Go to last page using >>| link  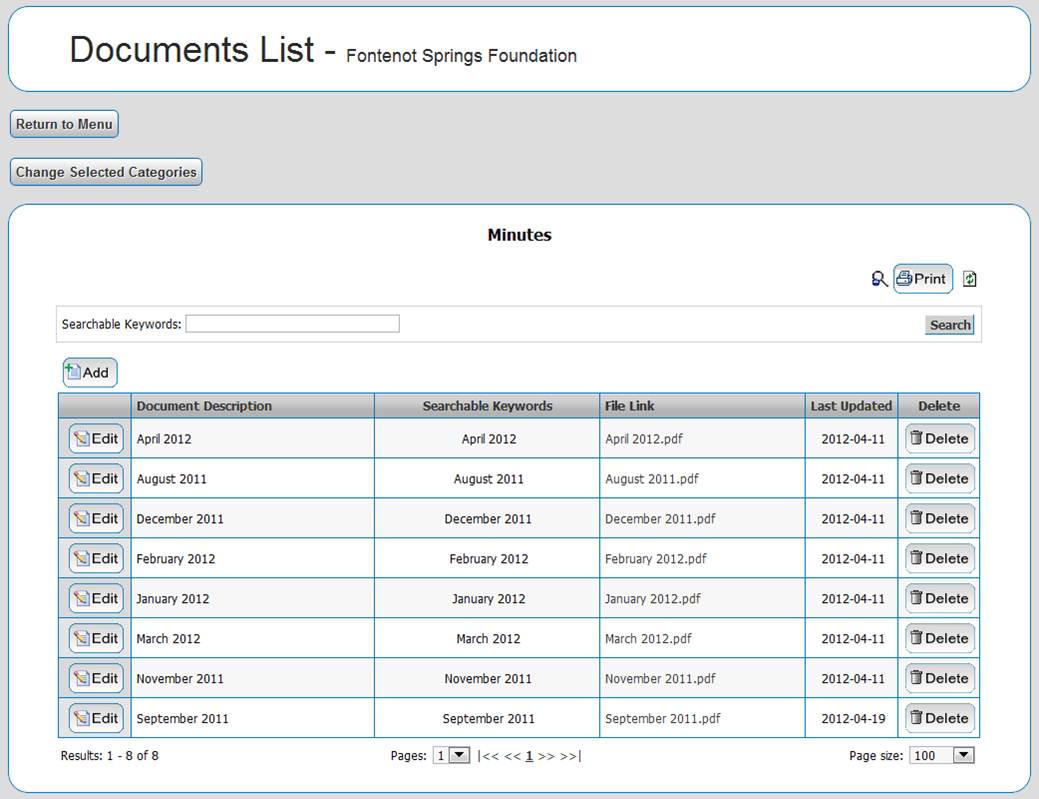click(570, 756)
